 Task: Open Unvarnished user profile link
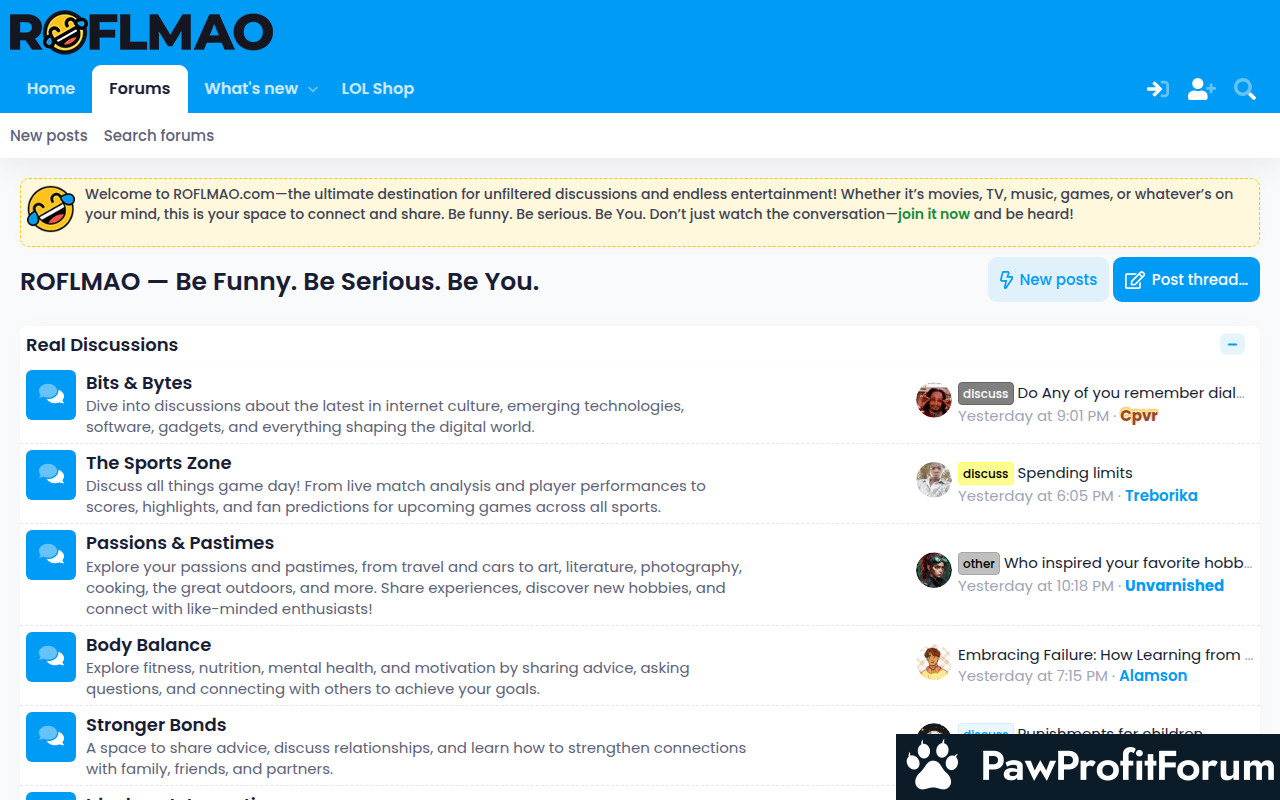click(x=1174, y=586)
